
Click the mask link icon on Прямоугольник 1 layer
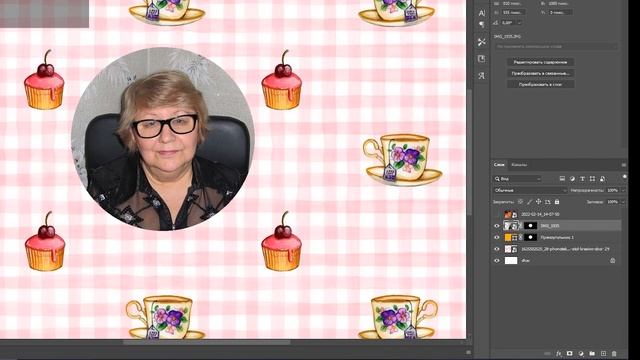coord(521,237)
